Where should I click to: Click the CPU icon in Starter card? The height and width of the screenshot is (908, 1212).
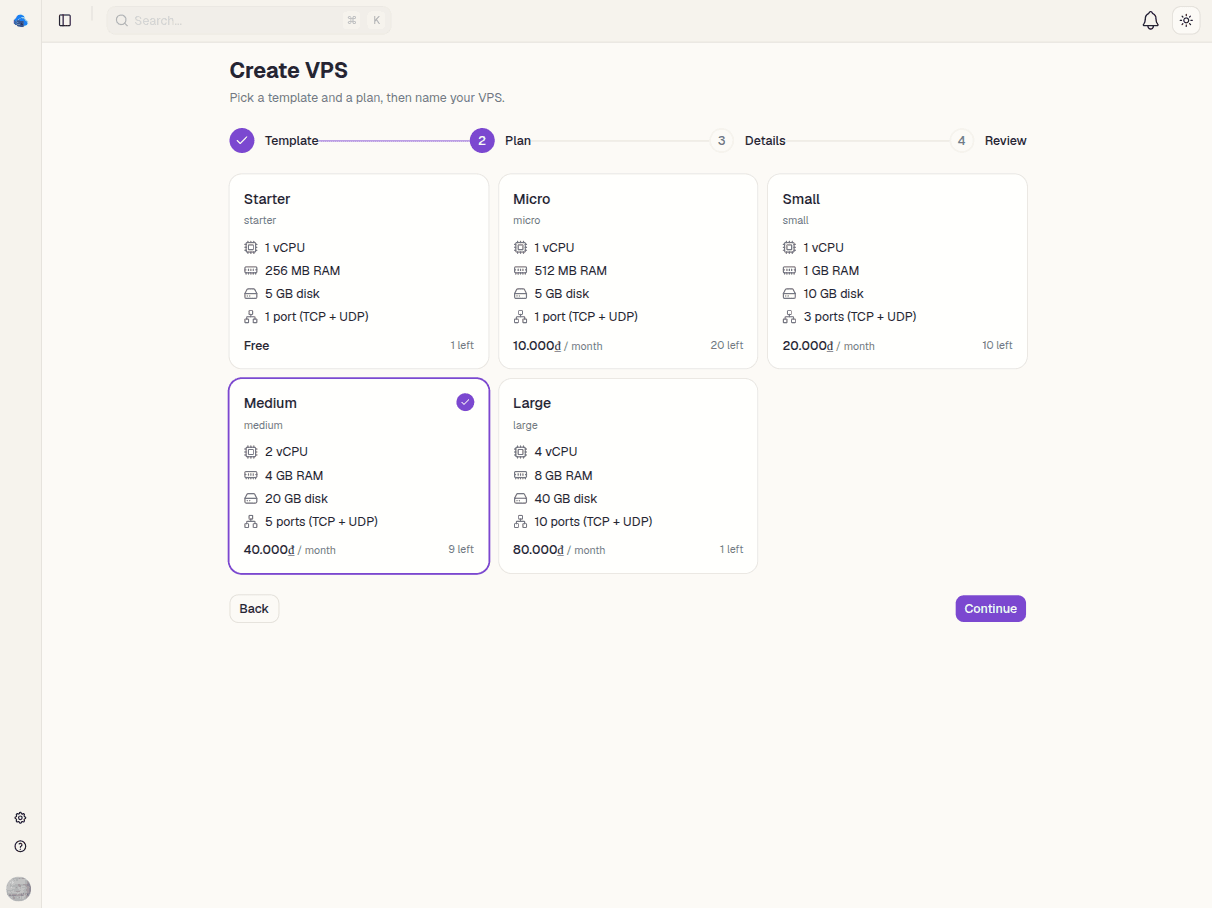pyautogui.click(x=251, y=247)
